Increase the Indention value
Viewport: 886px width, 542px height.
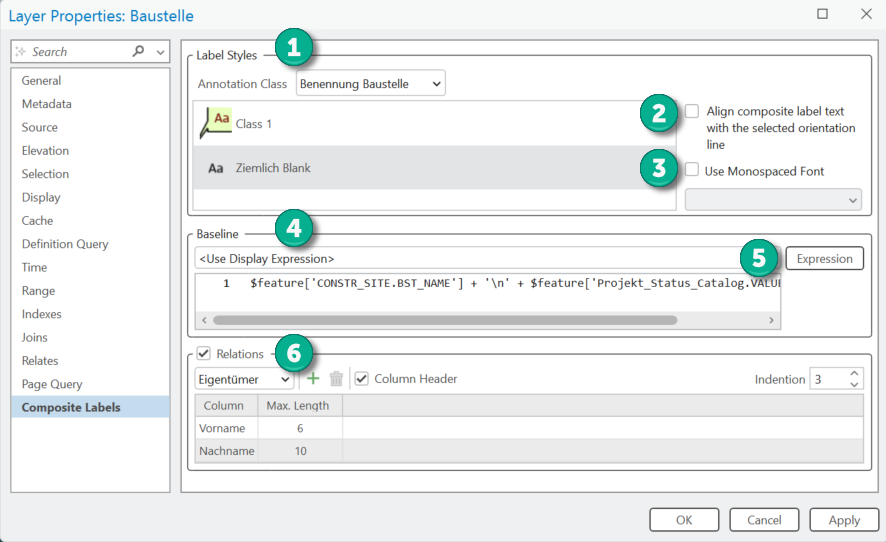(x=854, y=374)
